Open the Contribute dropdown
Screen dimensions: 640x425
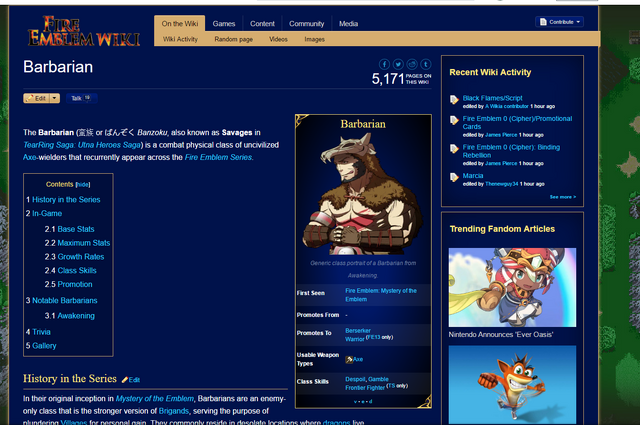pos(559,22)
